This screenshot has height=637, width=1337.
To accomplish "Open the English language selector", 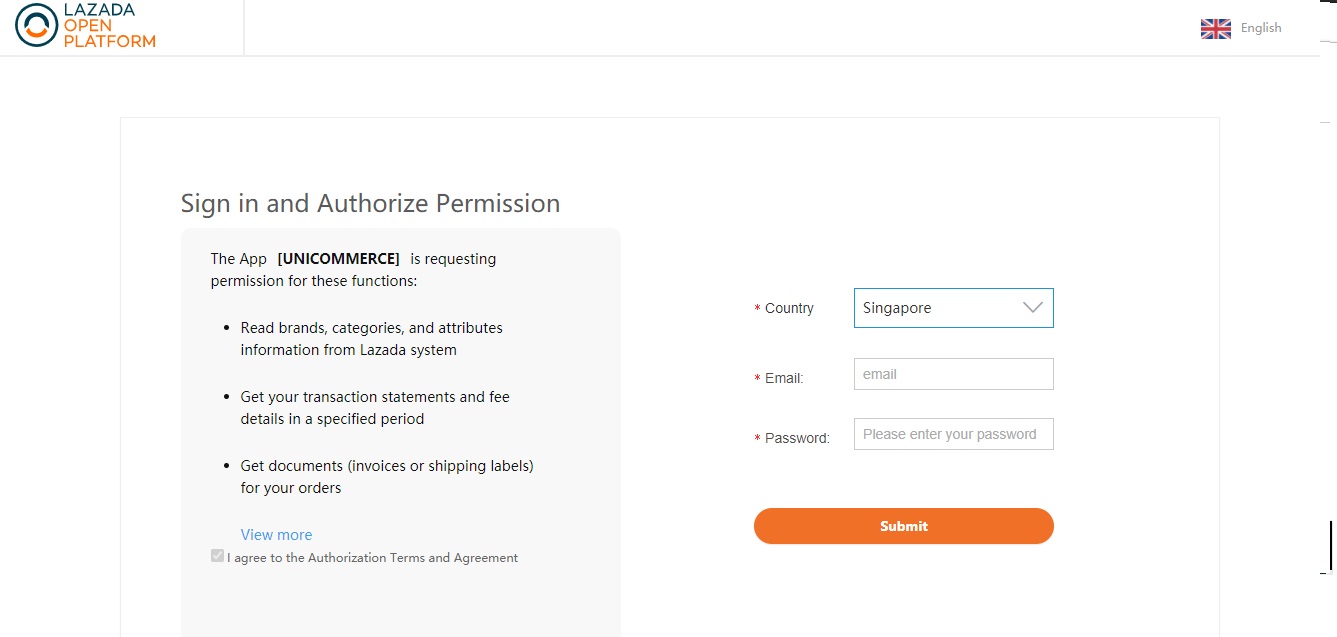I will click(1260, 28).
